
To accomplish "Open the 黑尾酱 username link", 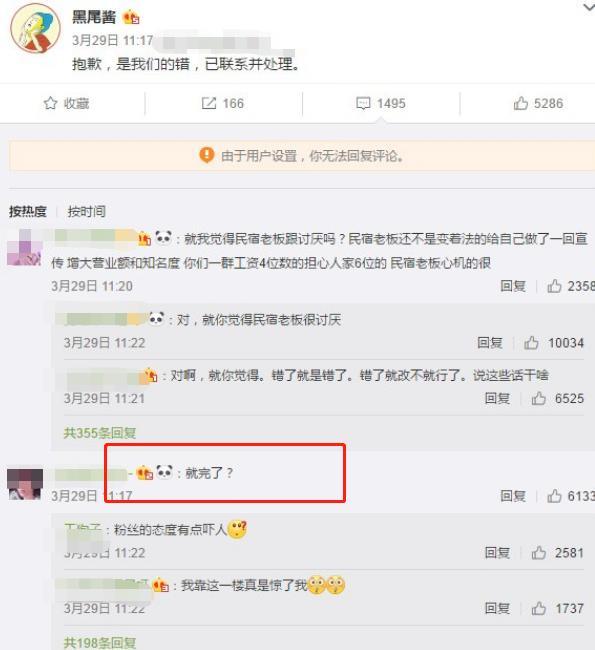I will [94, 17].
